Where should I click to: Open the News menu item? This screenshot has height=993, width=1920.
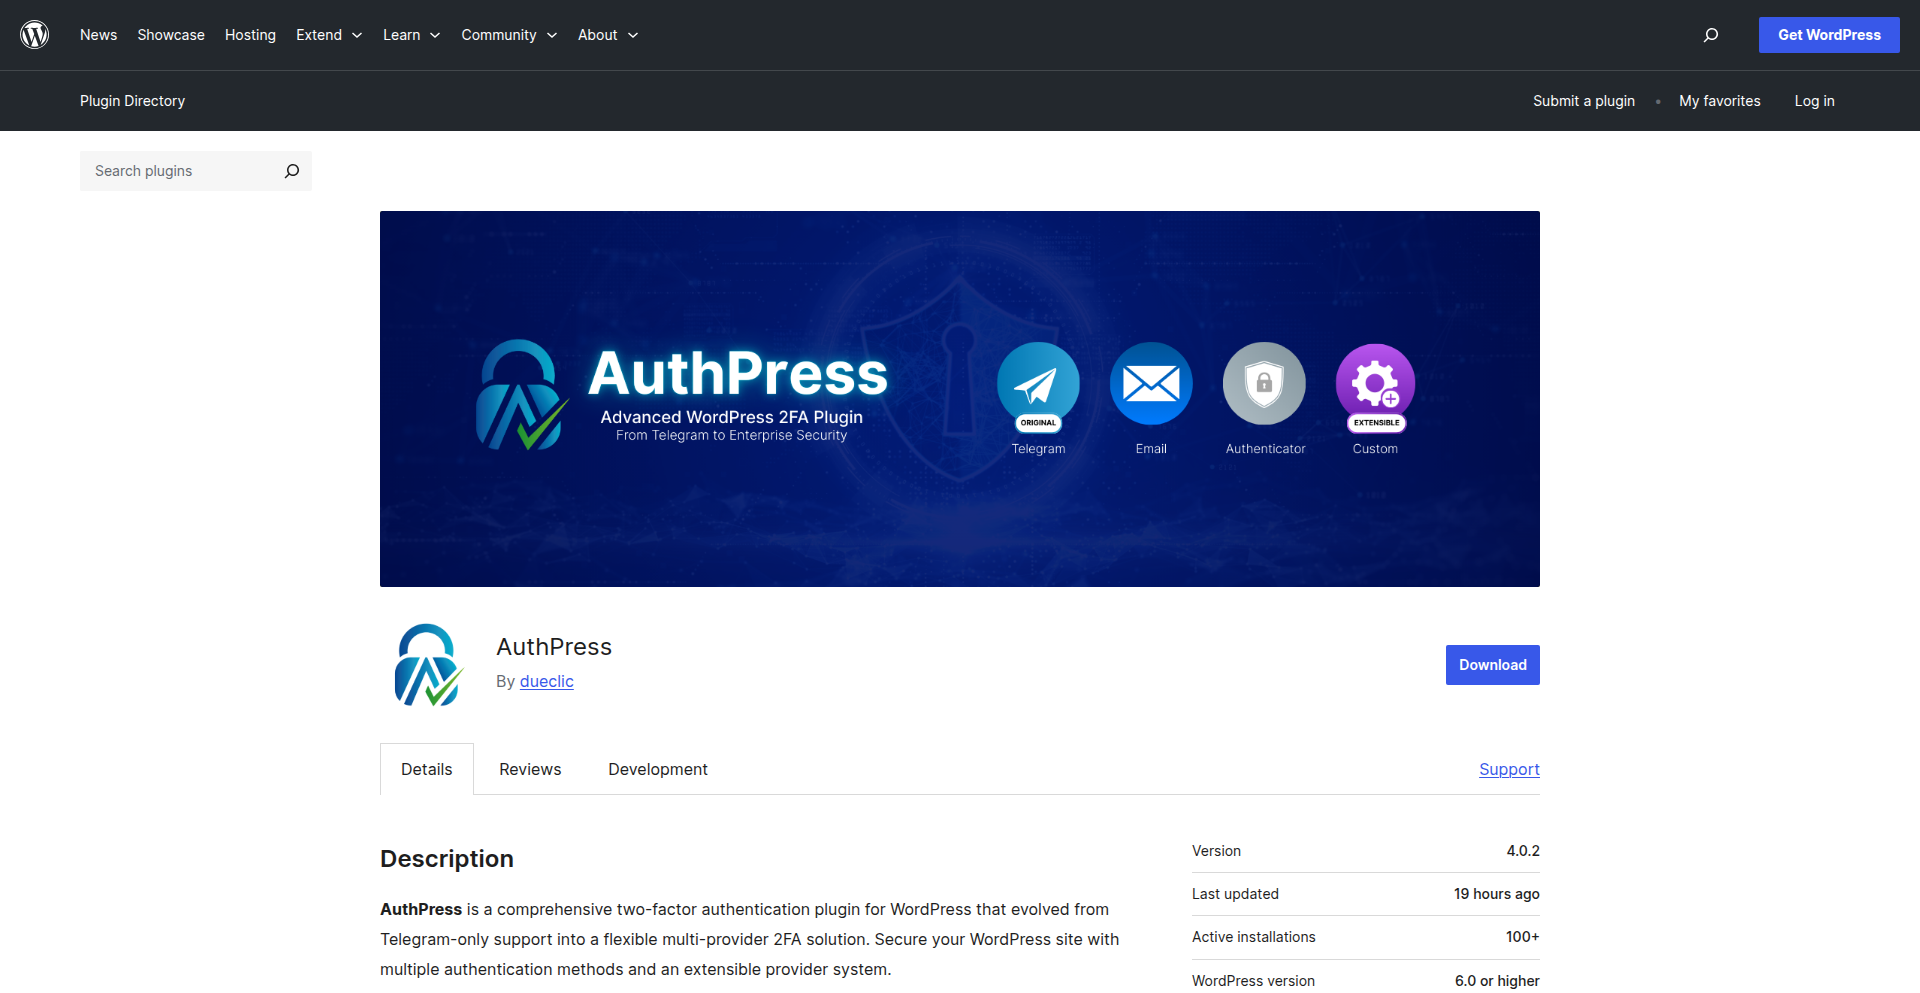pos(98,35)
